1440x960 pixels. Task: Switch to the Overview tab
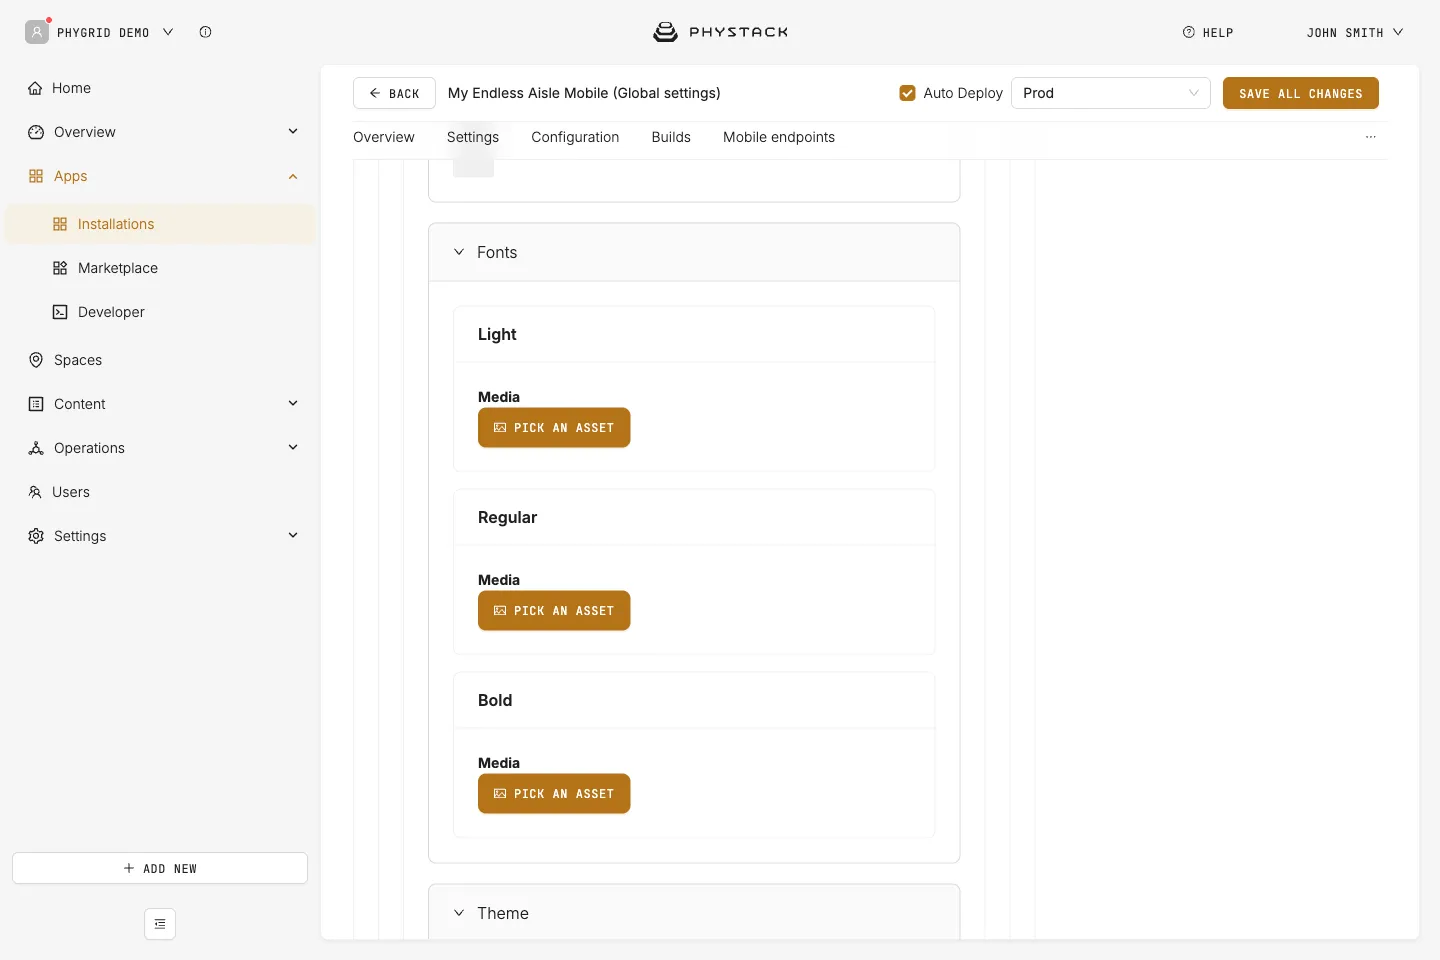click(x=384, y=137)
